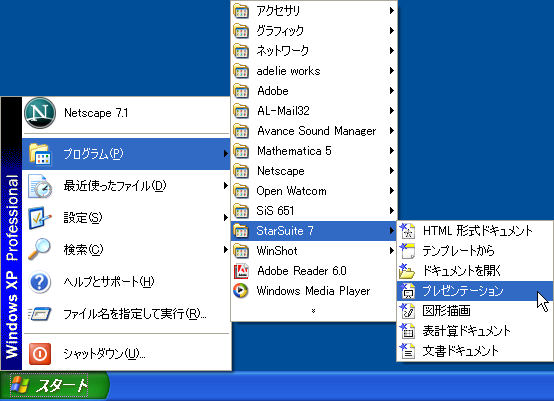This screenshot has height=401, width=554.
Task: Click the Programs folder icon in Start menu
Action: click(40, 154)
